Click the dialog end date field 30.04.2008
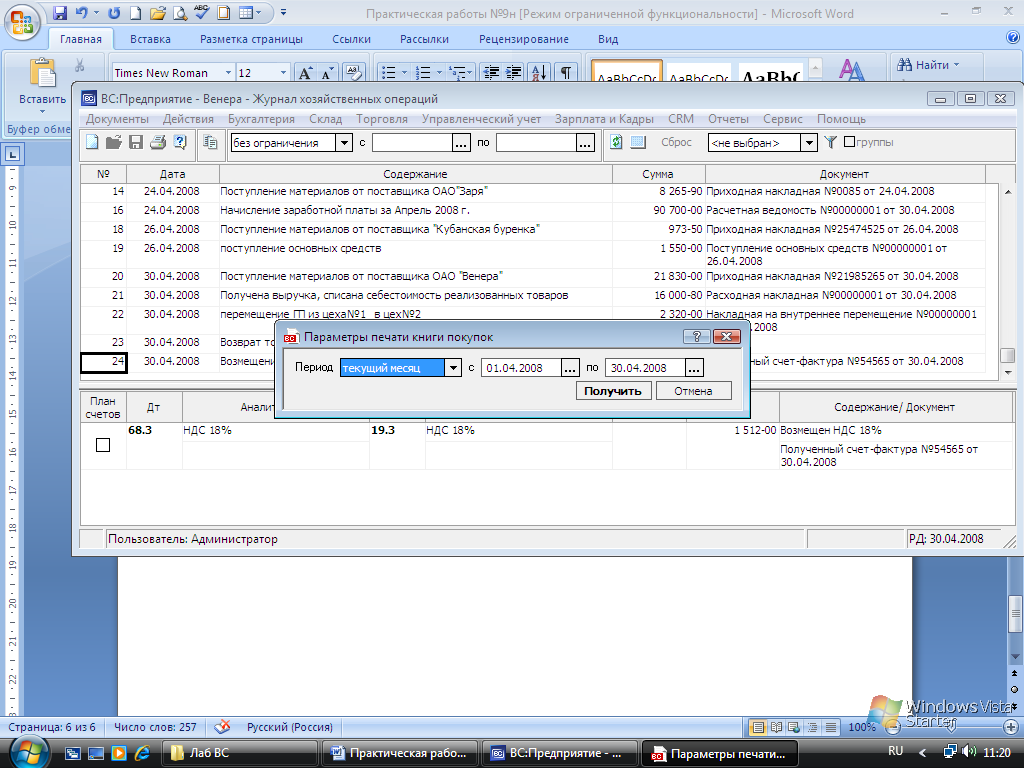1024x768 pixels. click(x=645, y=368)
